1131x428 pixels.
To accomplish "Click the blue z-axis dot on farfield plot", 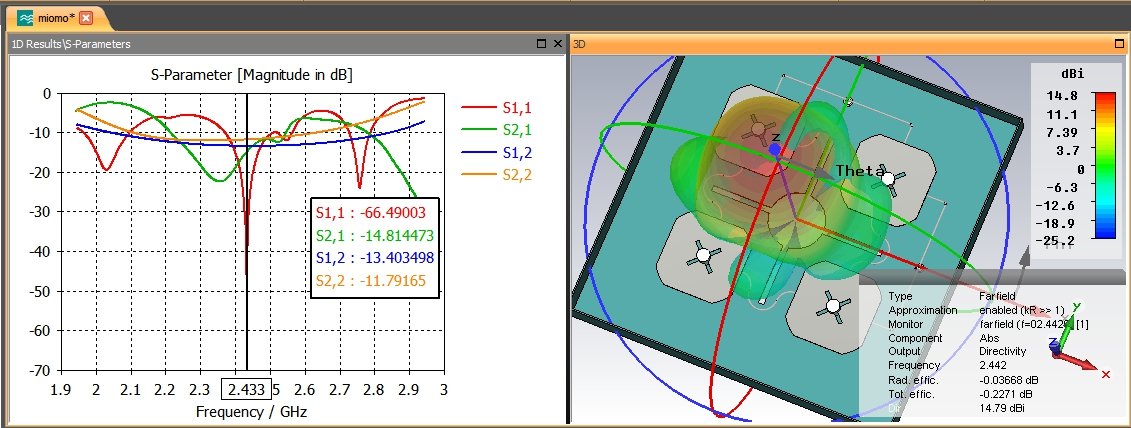I will tap(775, 149).
